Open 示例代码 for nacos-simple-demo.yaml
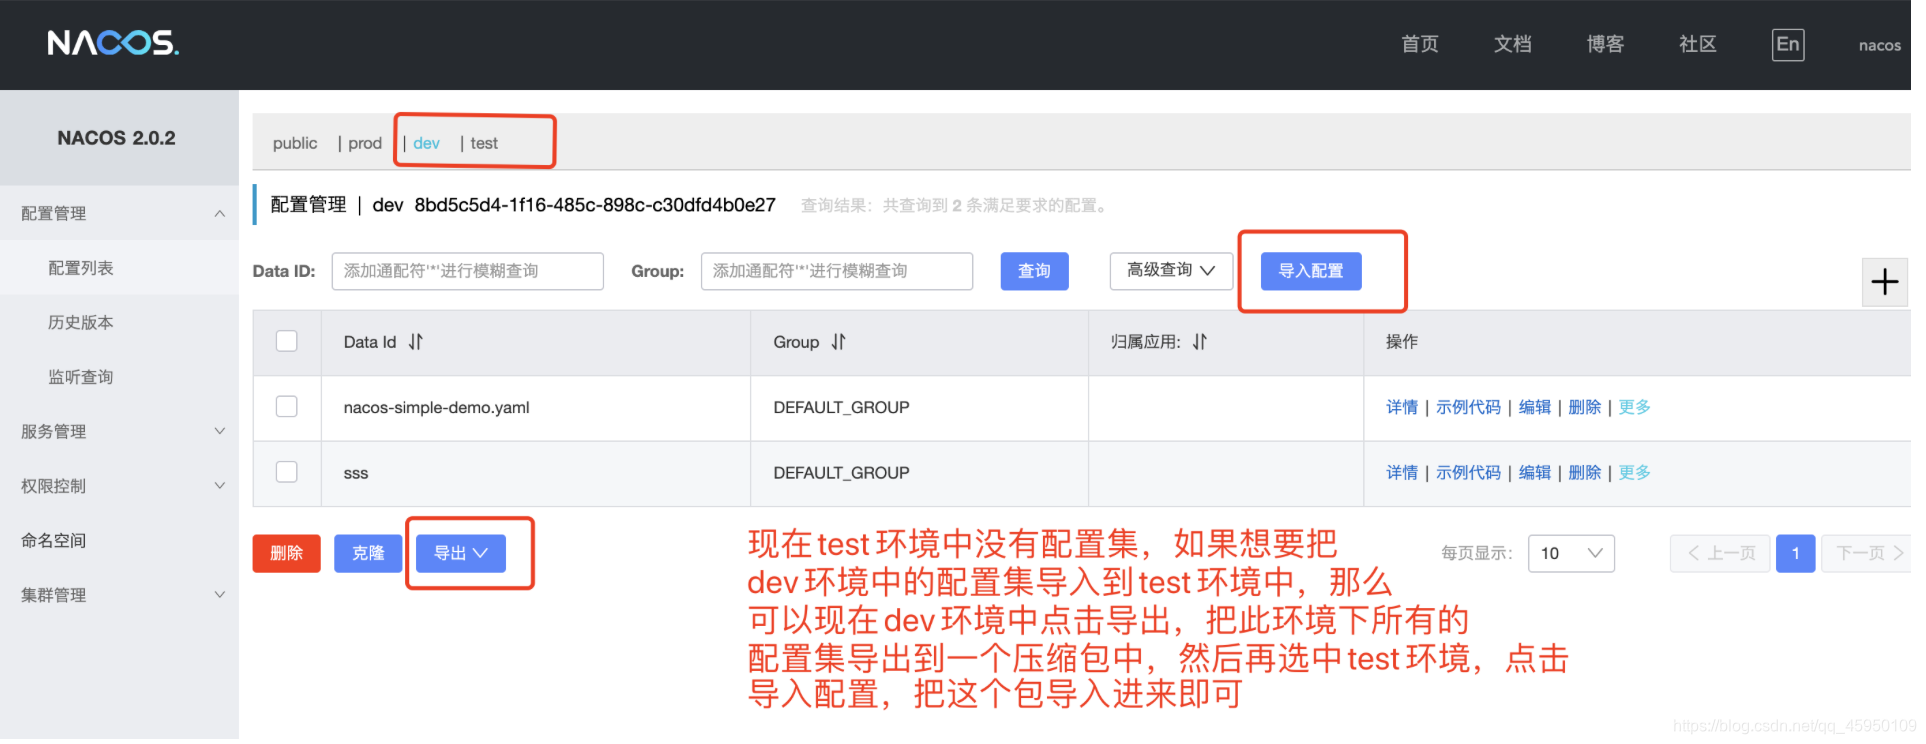The image size is (1926, 744). (1468, 407)
